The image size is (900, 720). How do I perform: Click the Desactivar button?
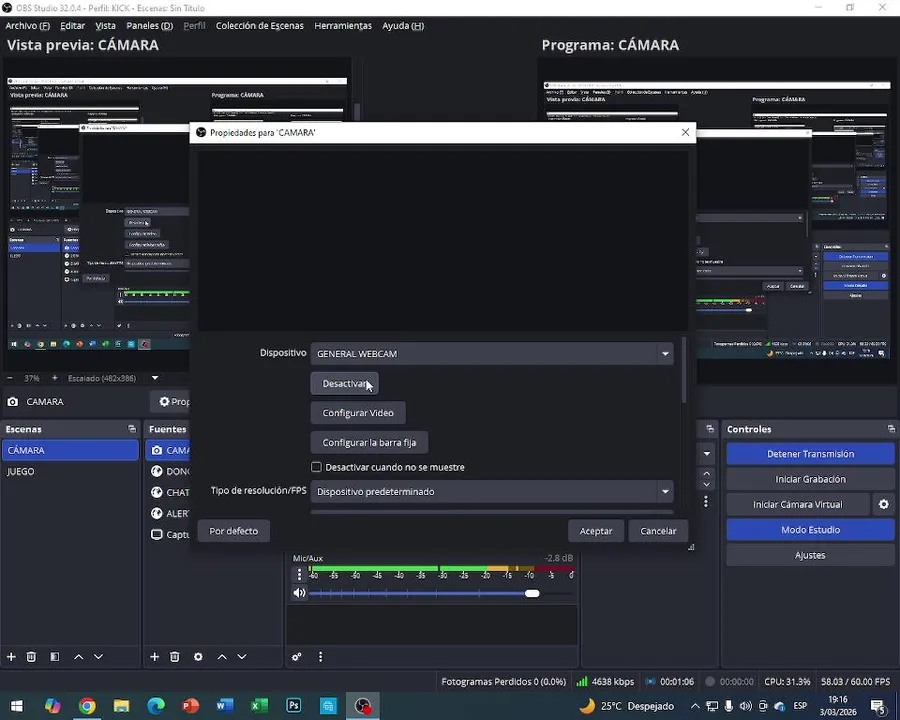pyautogui.click(x=344, y=384)
